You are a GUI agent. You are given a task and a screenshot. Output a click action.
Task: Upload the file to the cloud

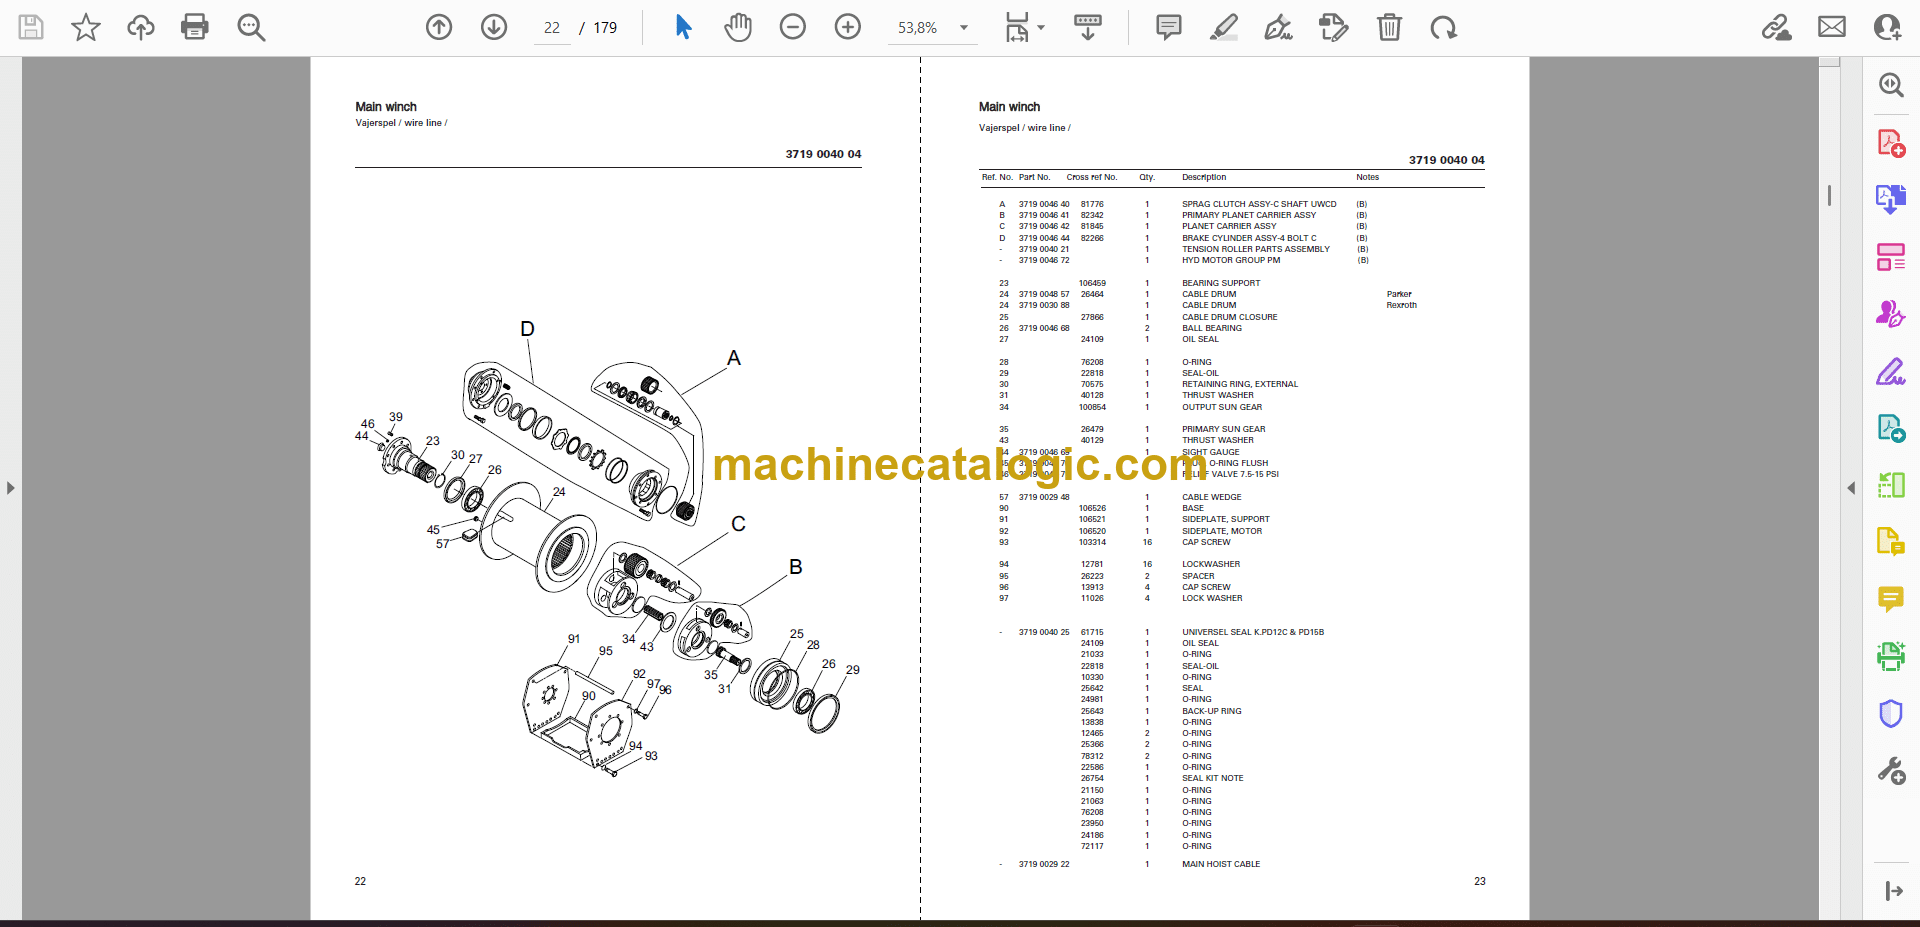click(x=141, y=27)
